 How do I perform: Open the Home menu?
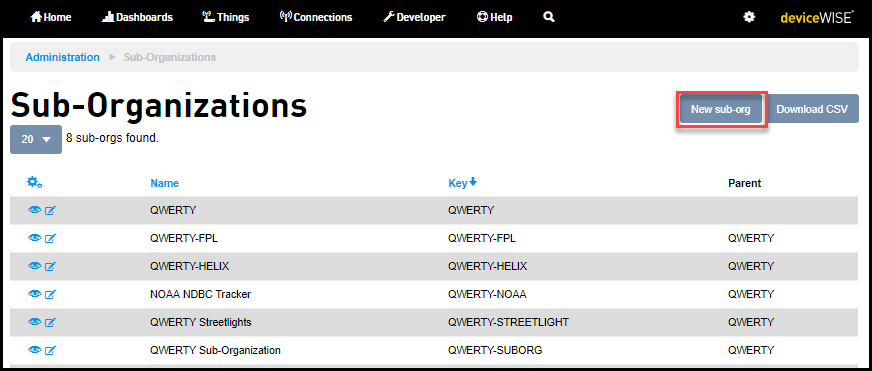pyautogui.click(x=51, y=17)
